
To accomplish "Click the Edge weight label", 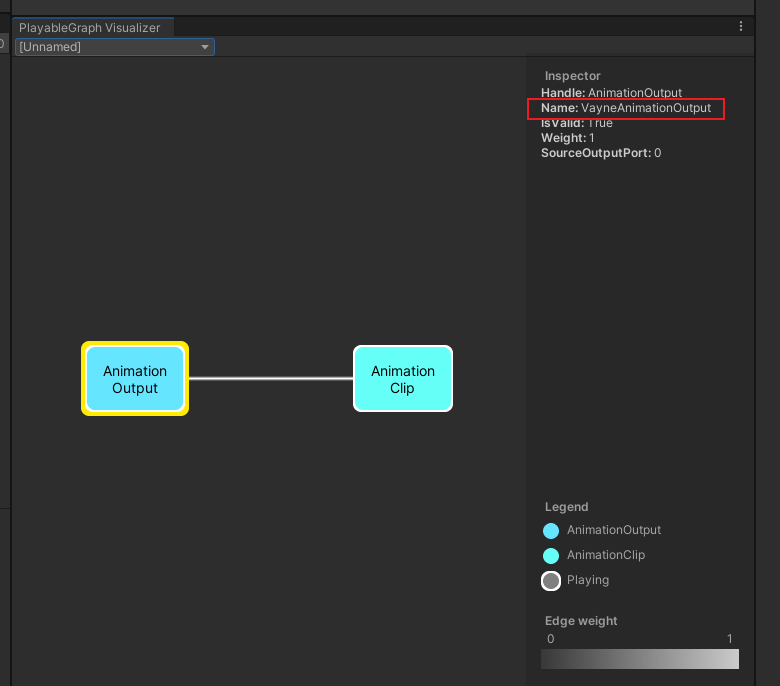I will pos(581,621).
